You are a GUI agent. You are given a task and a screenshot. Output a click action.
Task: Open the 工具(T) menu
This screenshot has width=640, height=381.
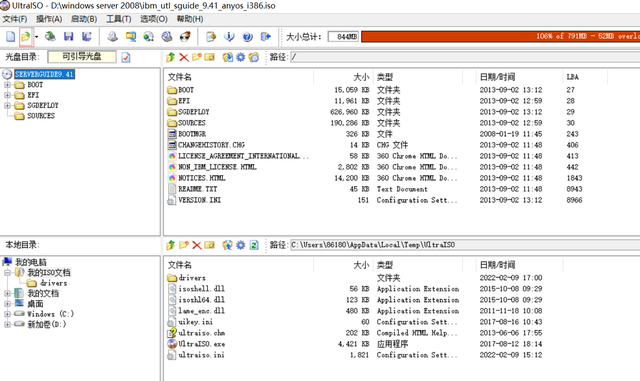[x=119, y=19]
